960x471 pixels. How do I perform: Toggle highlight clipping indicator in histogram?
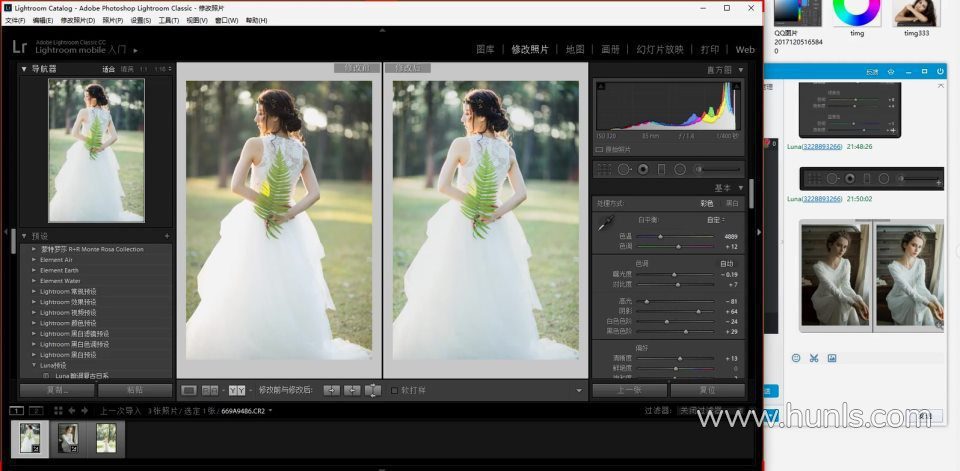click(x=737, y=86)
